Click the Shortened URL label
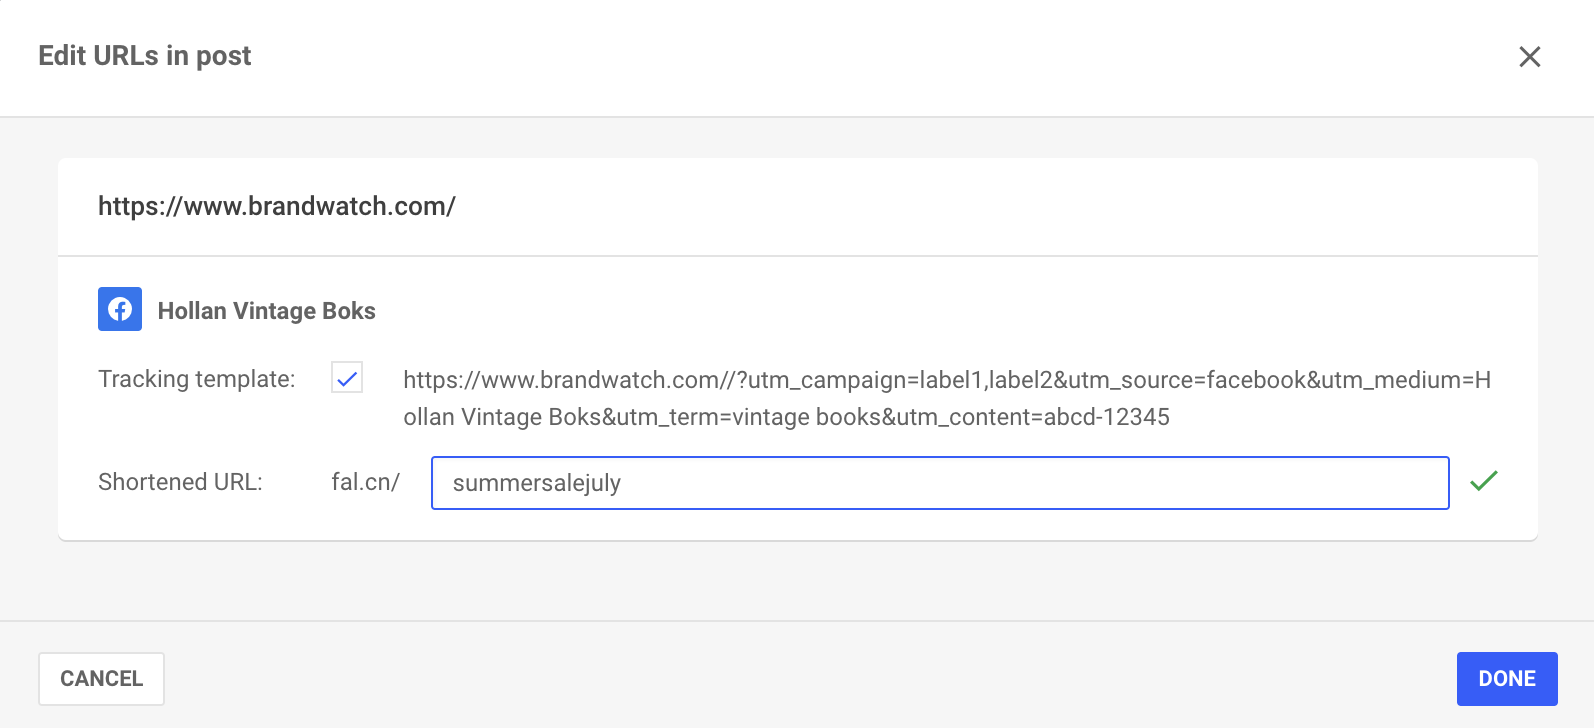 [x=180, y=482]
